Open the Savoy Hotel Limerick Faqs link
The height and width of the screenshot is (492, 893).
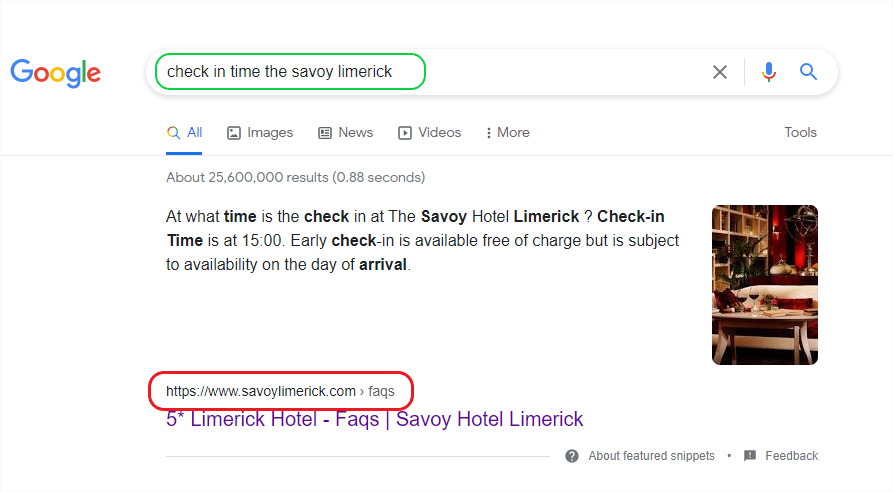[x=374, y=419]
